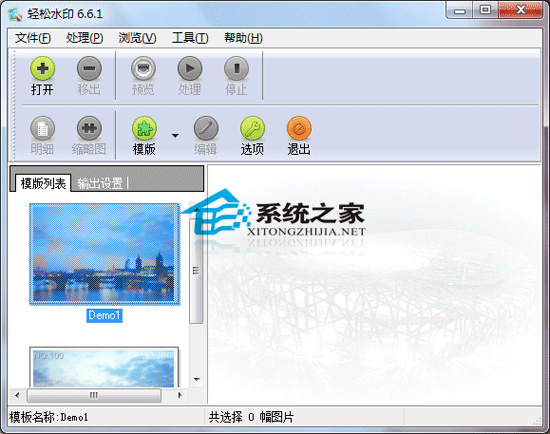Click the horizontal scrollbar thumb
The height and width of the screenshot is (434, 550).
click(94, 395)
